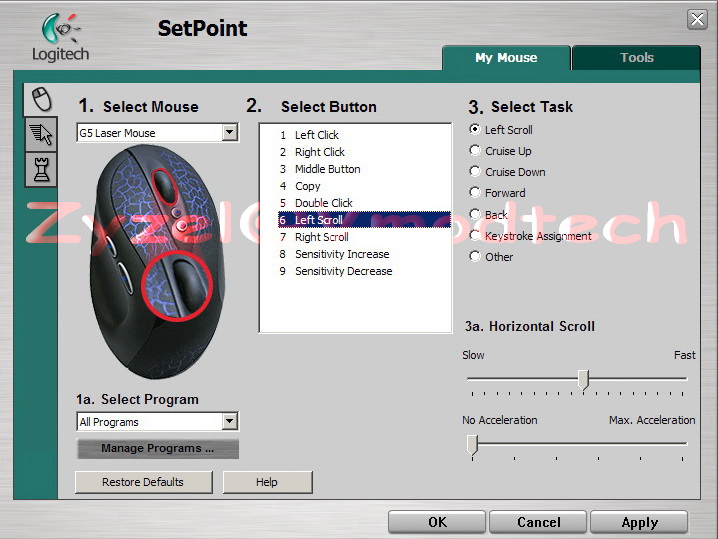This screenshot has height=539, width=718.
Task: Click the Horizontal Scroll speed slider
Action: [583, 380]
